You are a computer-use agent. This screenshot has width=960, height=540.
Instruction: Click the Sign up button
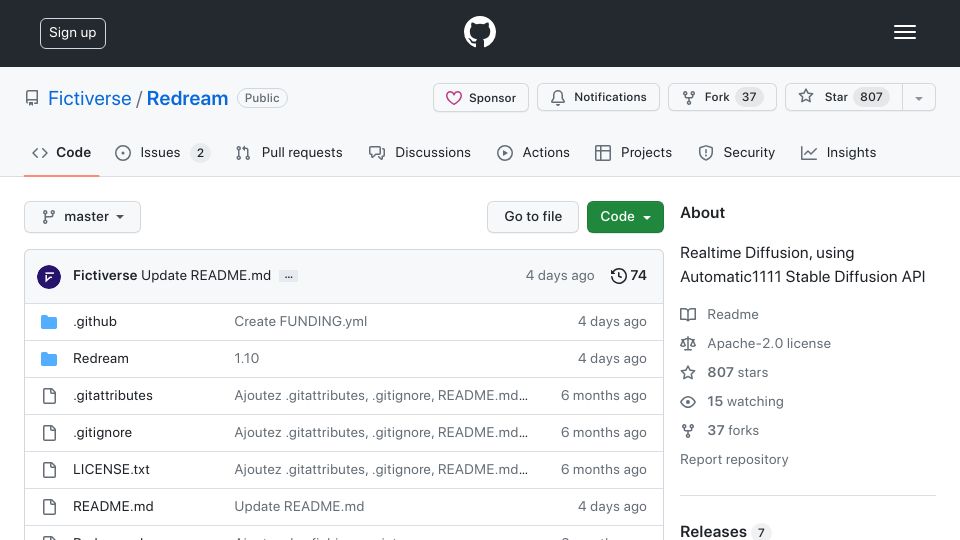click(73, 33)
